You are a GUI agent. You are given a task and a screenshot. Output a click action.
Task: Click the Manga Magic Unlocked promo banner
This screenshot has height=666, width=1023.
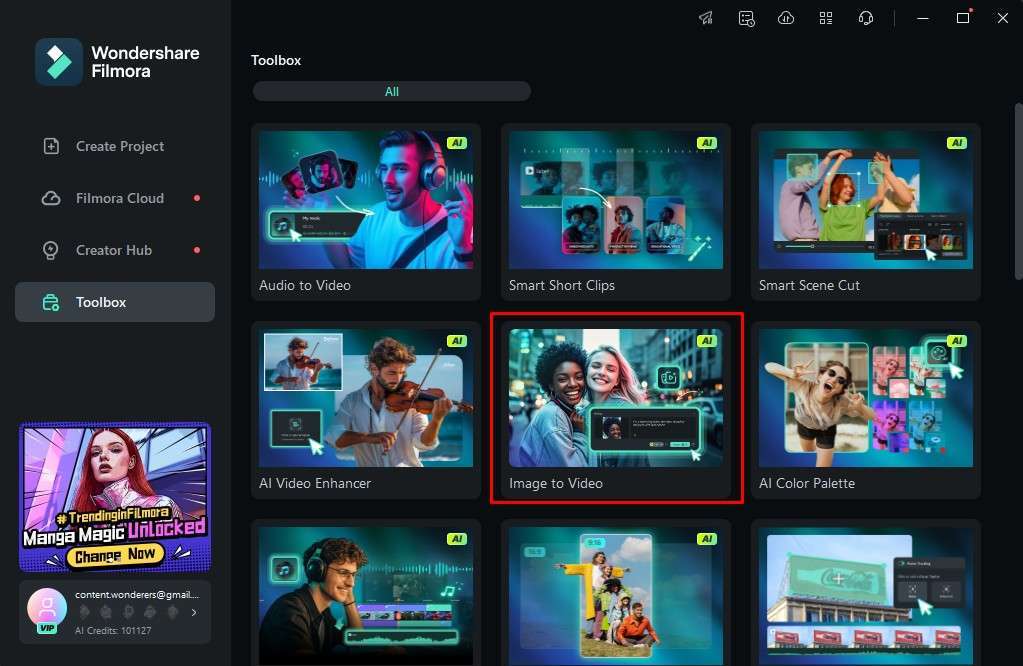point(115,497)
